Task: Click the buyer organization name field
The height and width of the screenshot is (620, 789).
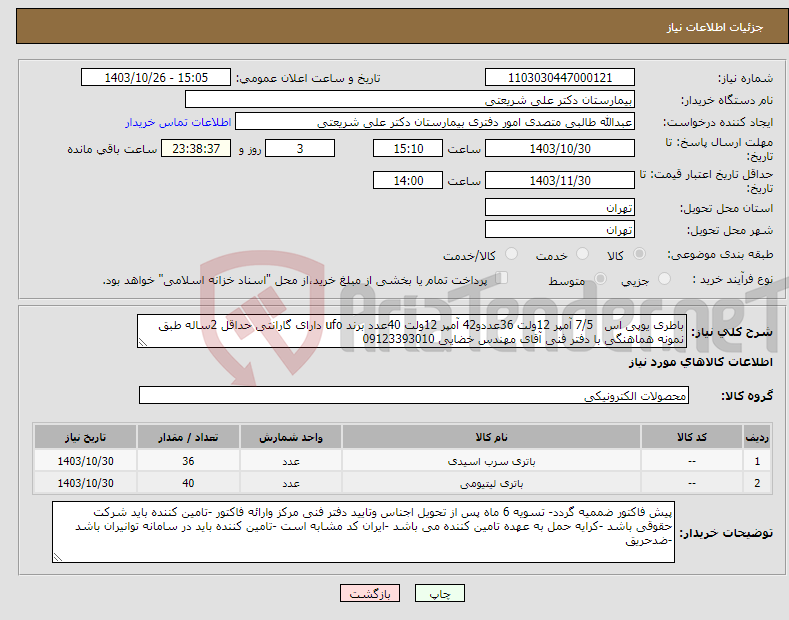Action: (410, 100)
